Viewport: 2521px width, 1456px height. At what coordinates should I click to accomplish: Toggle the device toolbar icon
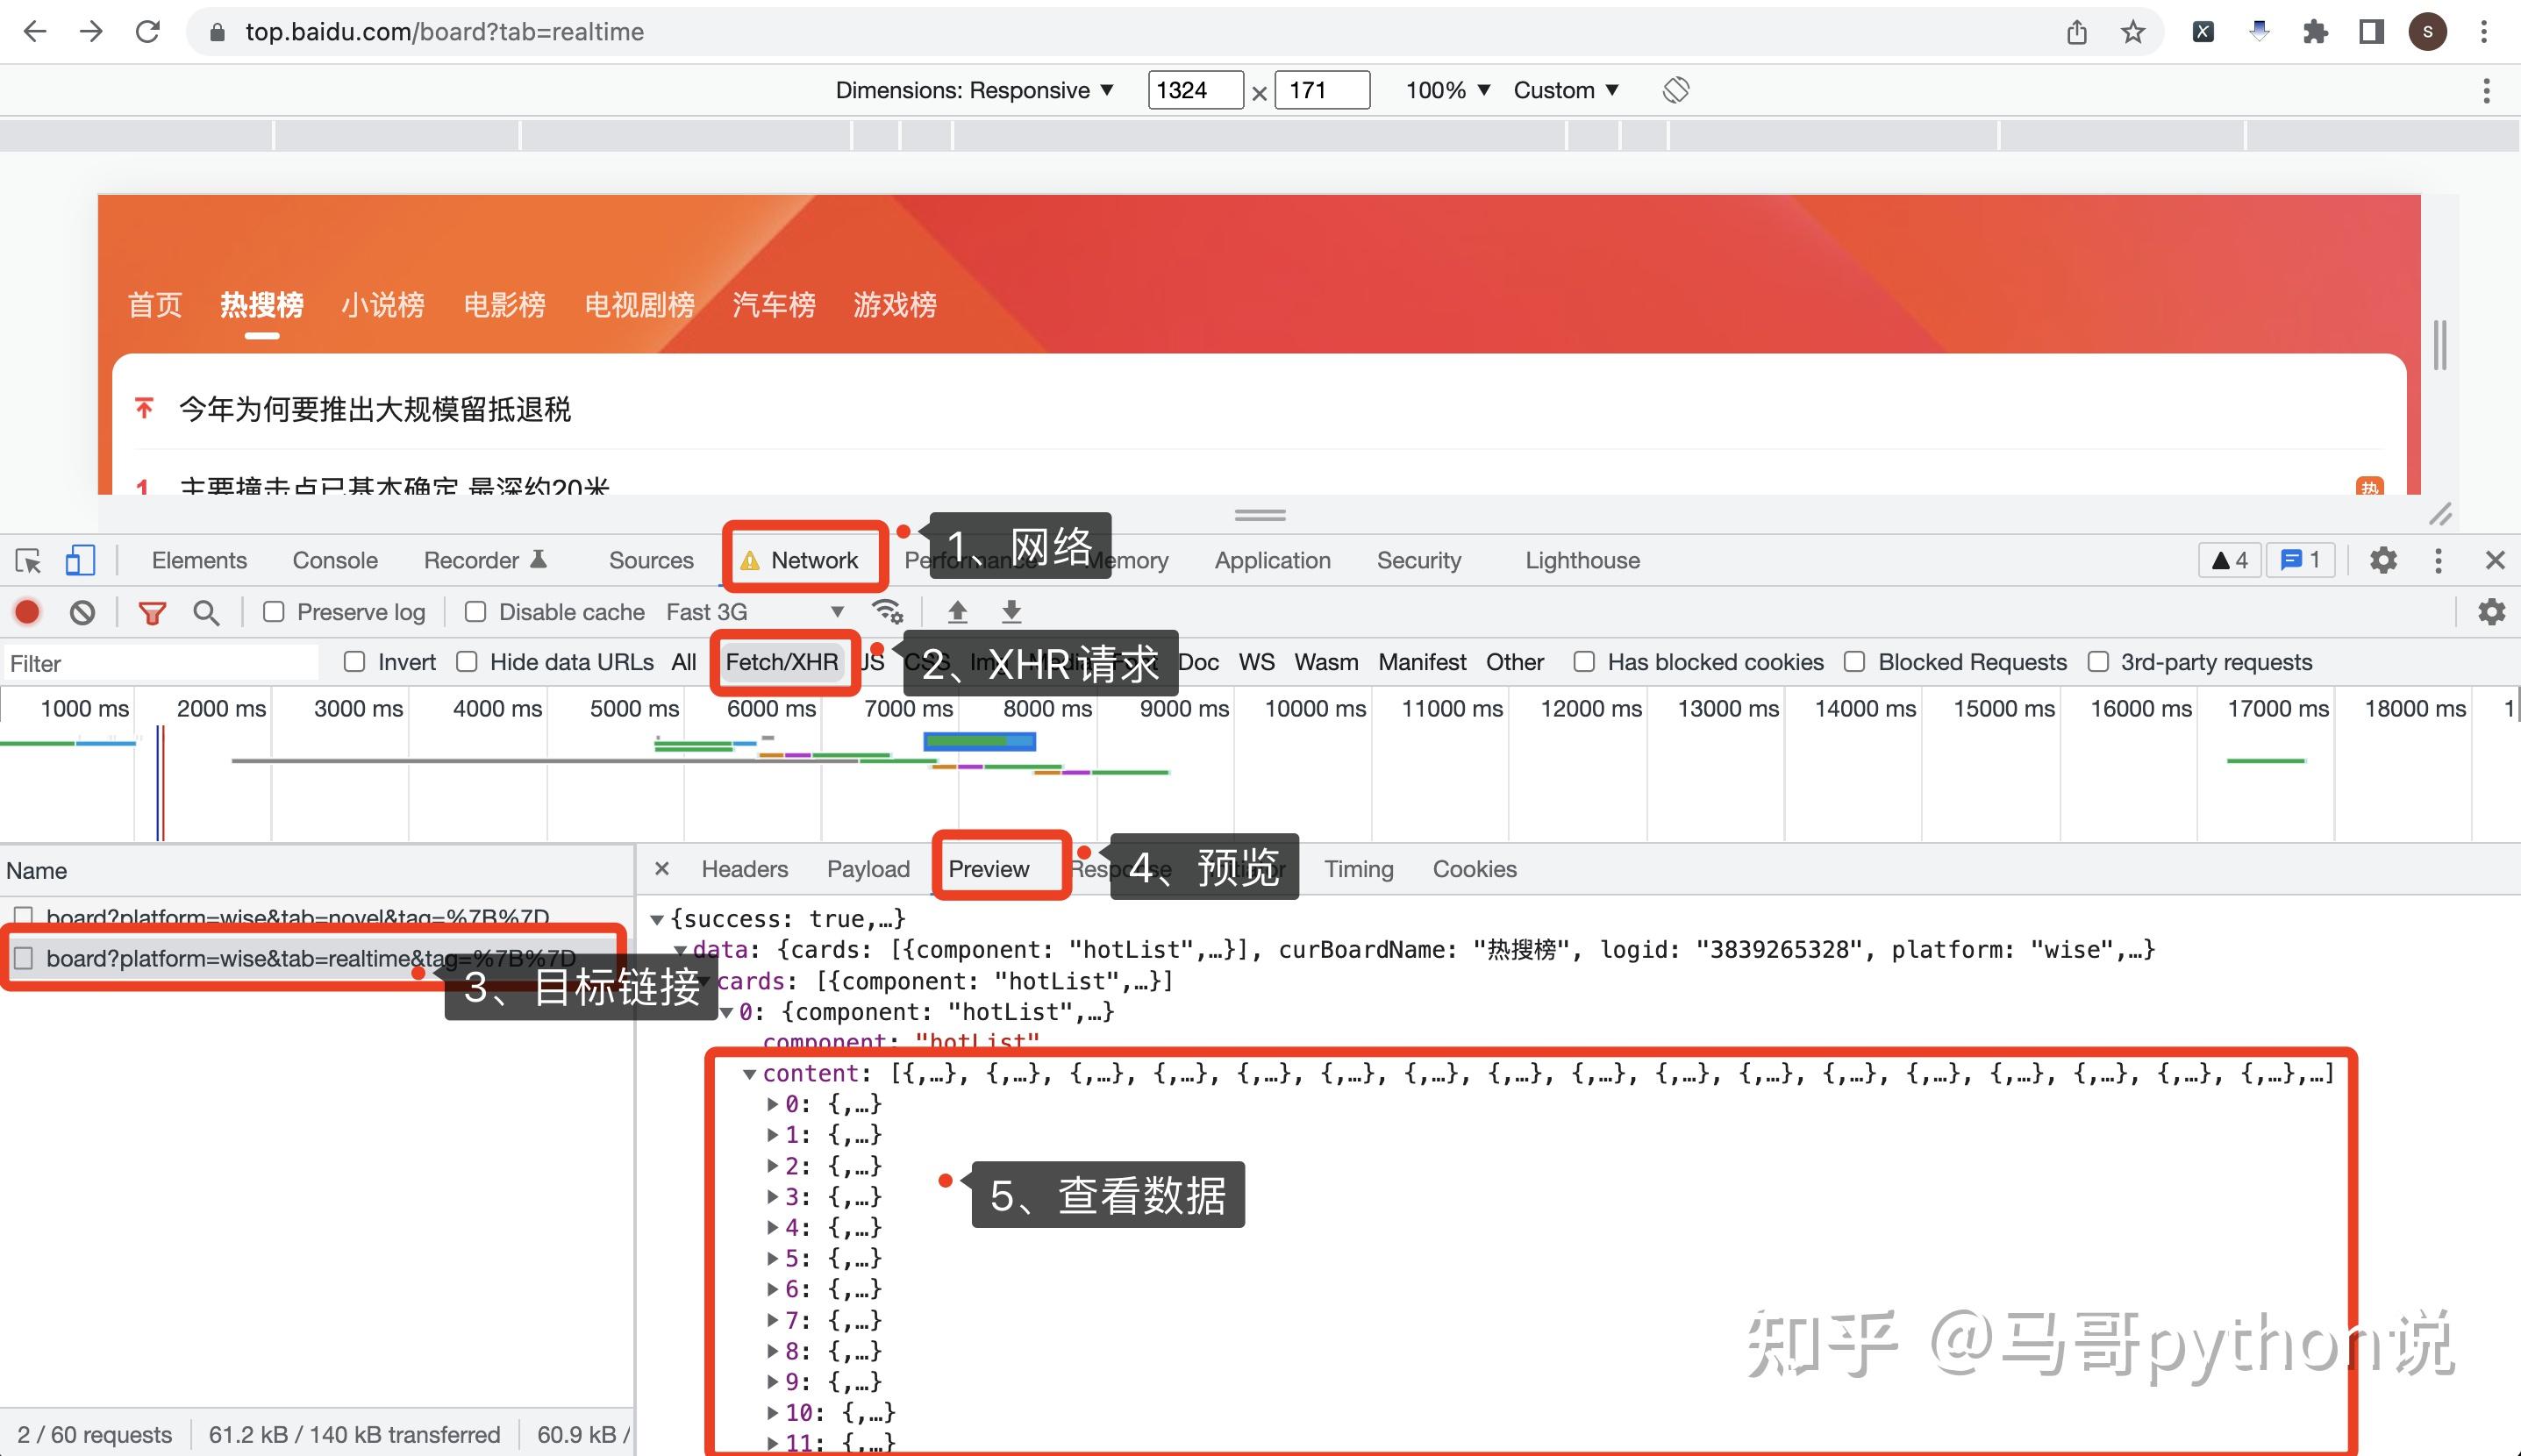coord(80,560)
